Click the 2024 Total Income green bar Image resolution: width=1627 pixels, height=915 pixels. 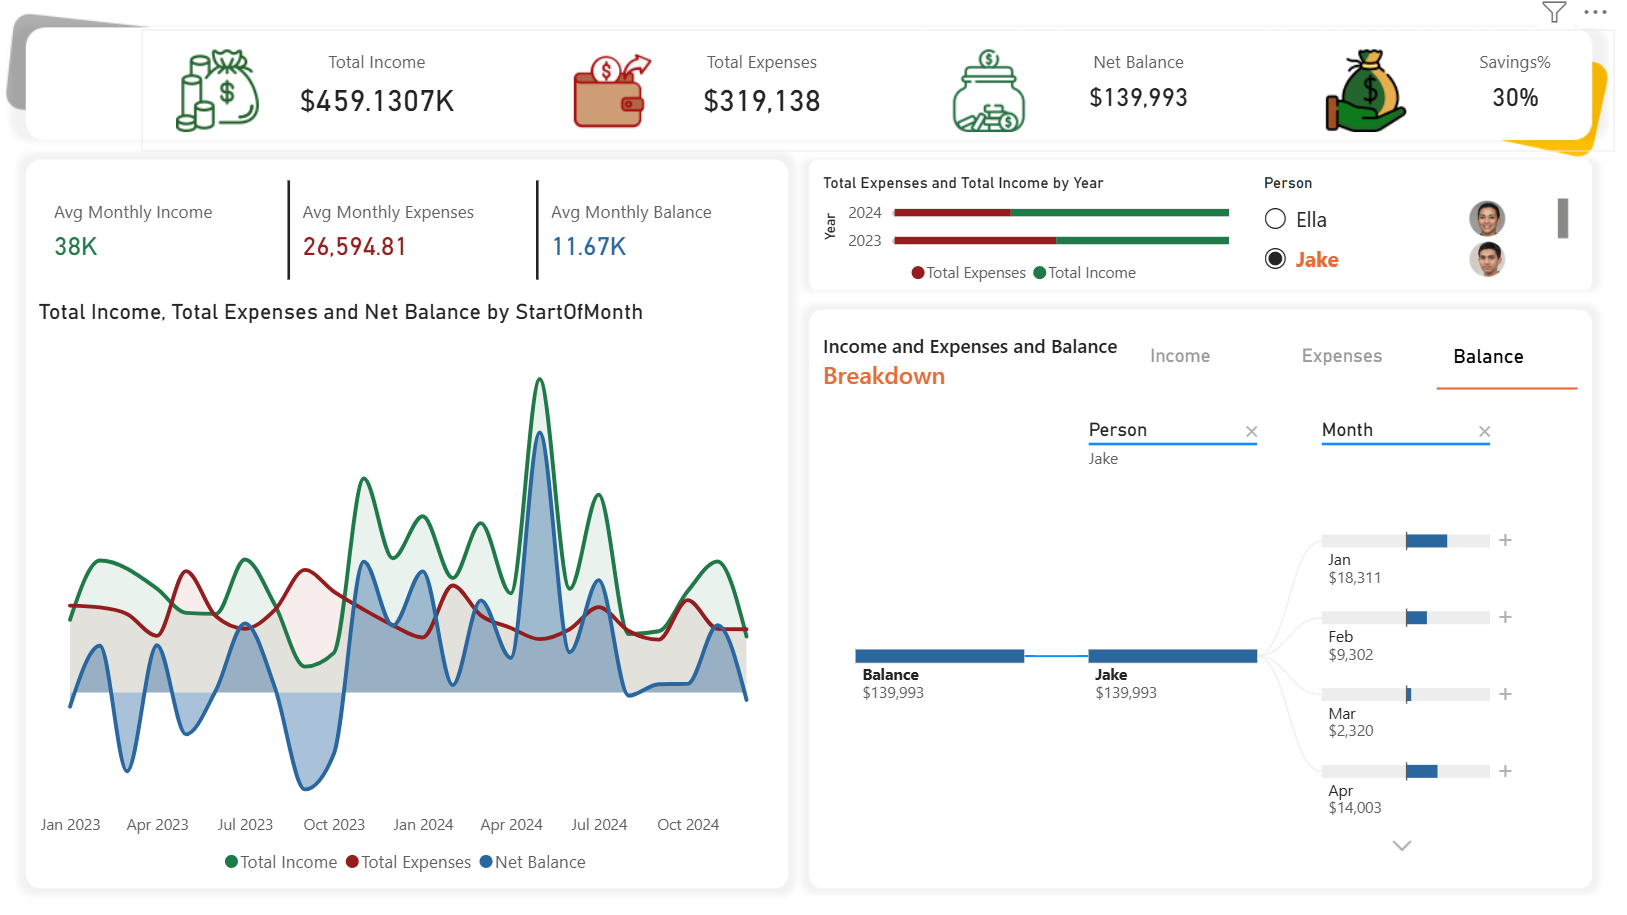(x=1119, y=212)
